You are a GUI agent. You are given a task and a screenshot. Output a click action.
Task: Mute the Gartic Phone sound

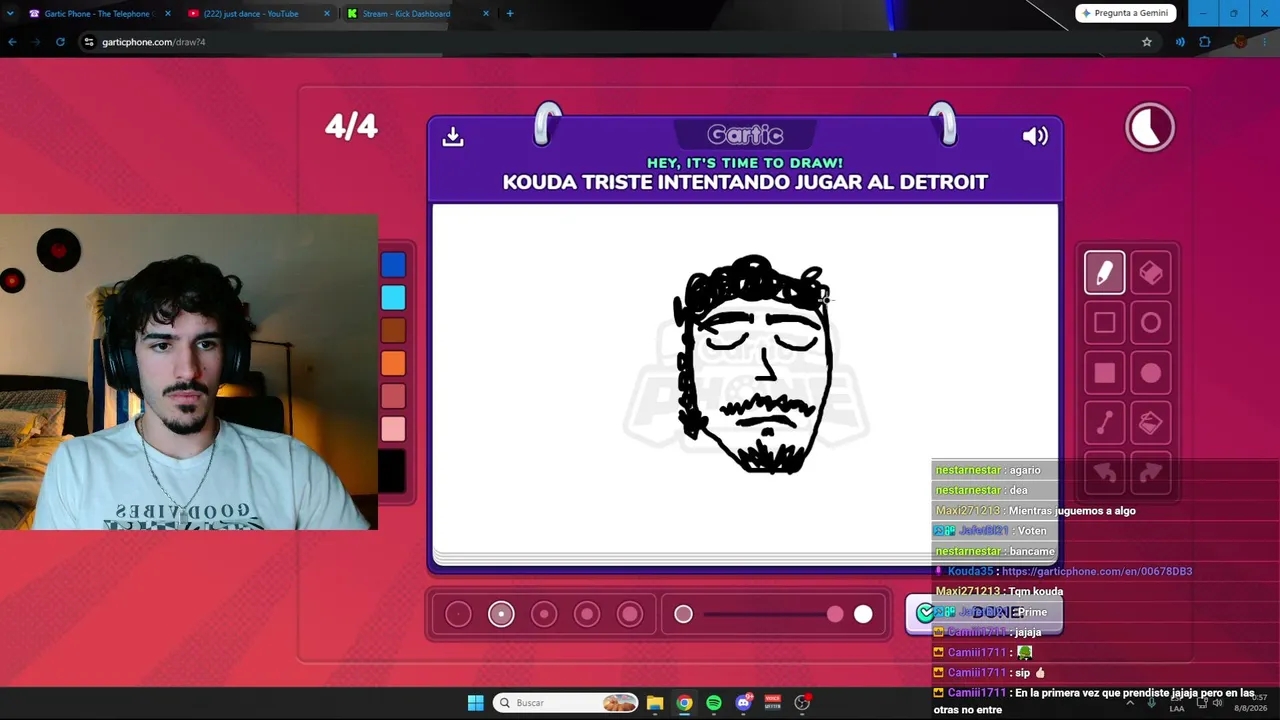pos(1035,136)
